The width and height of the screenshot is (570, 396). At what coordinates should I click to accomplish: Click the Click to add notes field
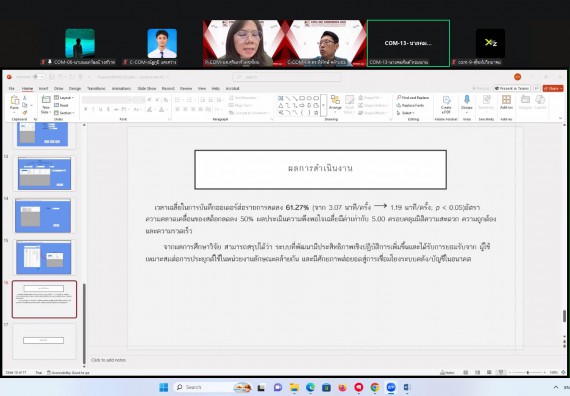click(x=108, y=360)
